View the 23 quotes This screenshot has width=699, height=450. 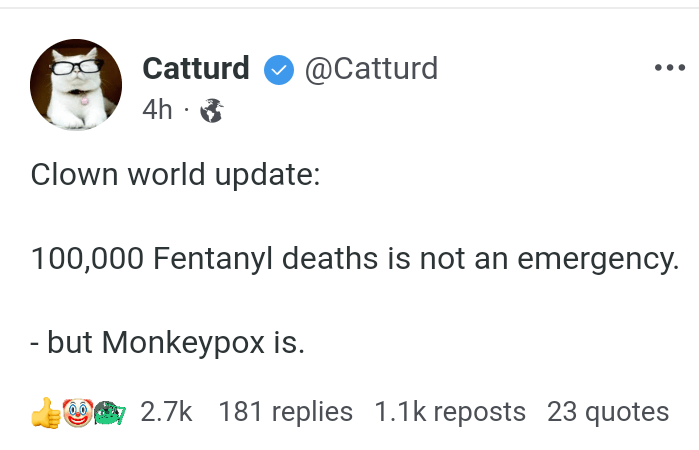608,411
